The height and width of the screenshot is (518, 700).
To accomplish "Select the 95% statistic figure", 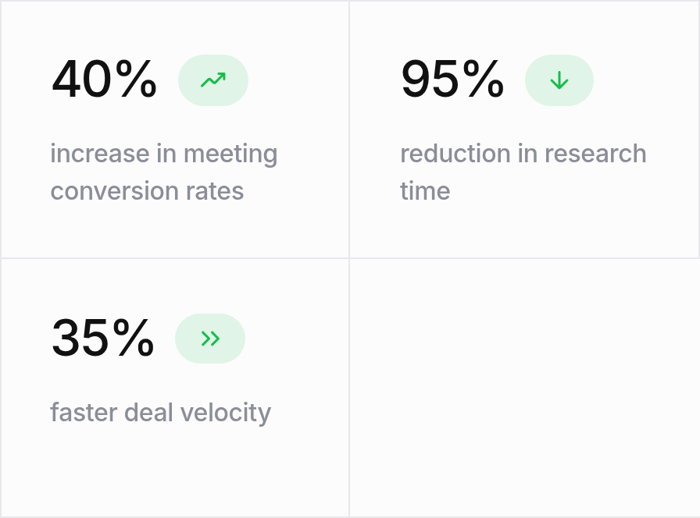I will pos(452,80).
